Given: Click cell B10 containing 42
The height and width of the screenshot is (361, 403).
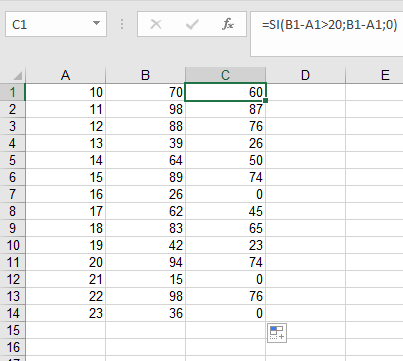Looking at the screenshot, I should coord(145,245).
